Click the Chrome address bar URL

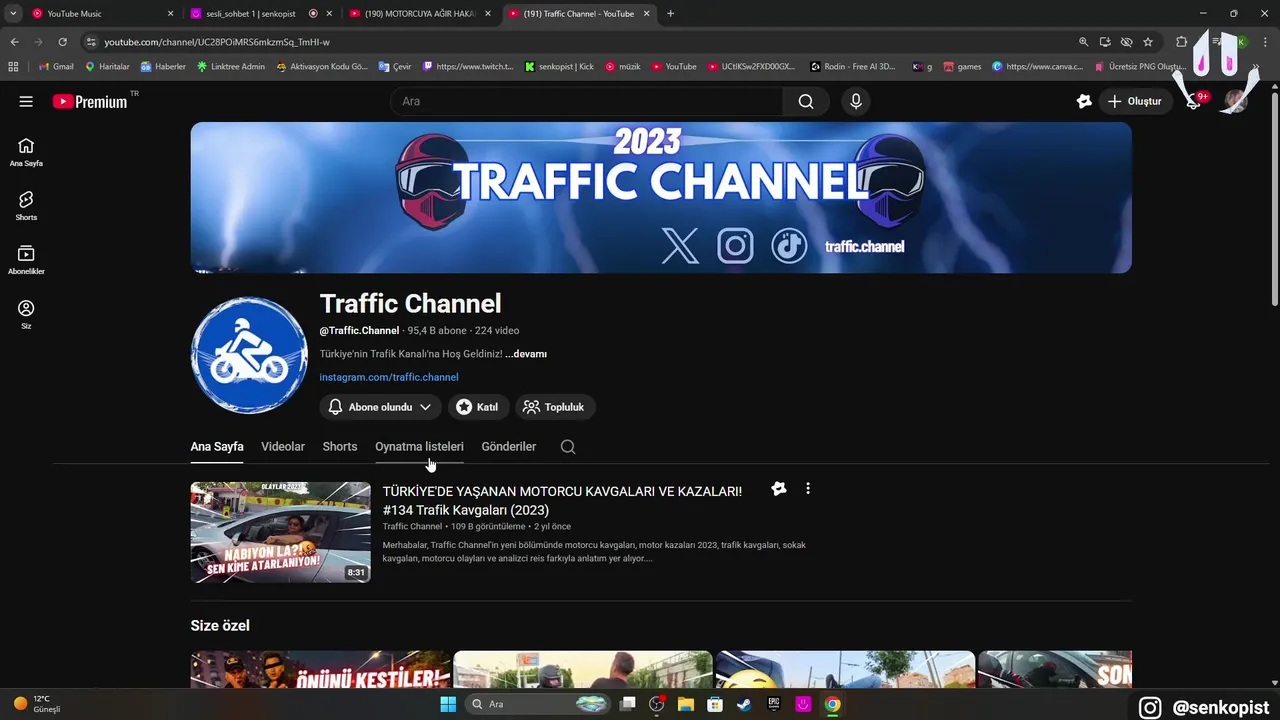217,42
